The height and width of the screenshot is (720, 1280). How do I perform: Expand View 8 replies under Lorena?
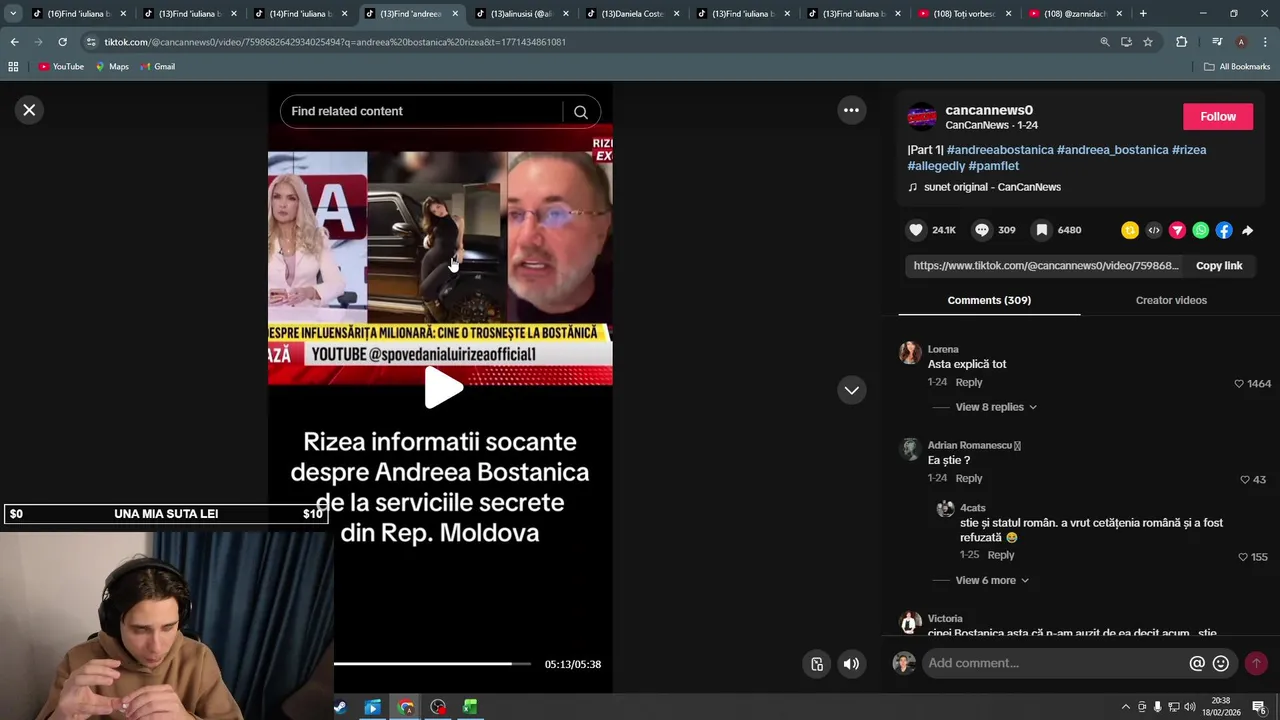click(996, 407)
